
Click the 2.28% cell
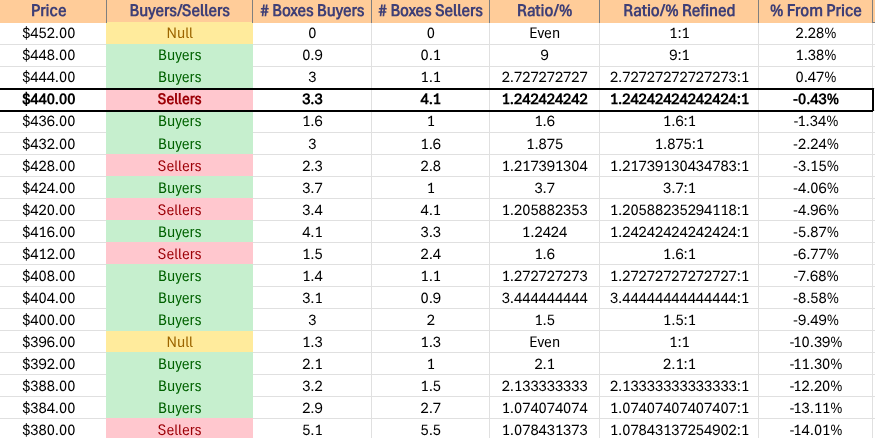(x=816, y=33)
